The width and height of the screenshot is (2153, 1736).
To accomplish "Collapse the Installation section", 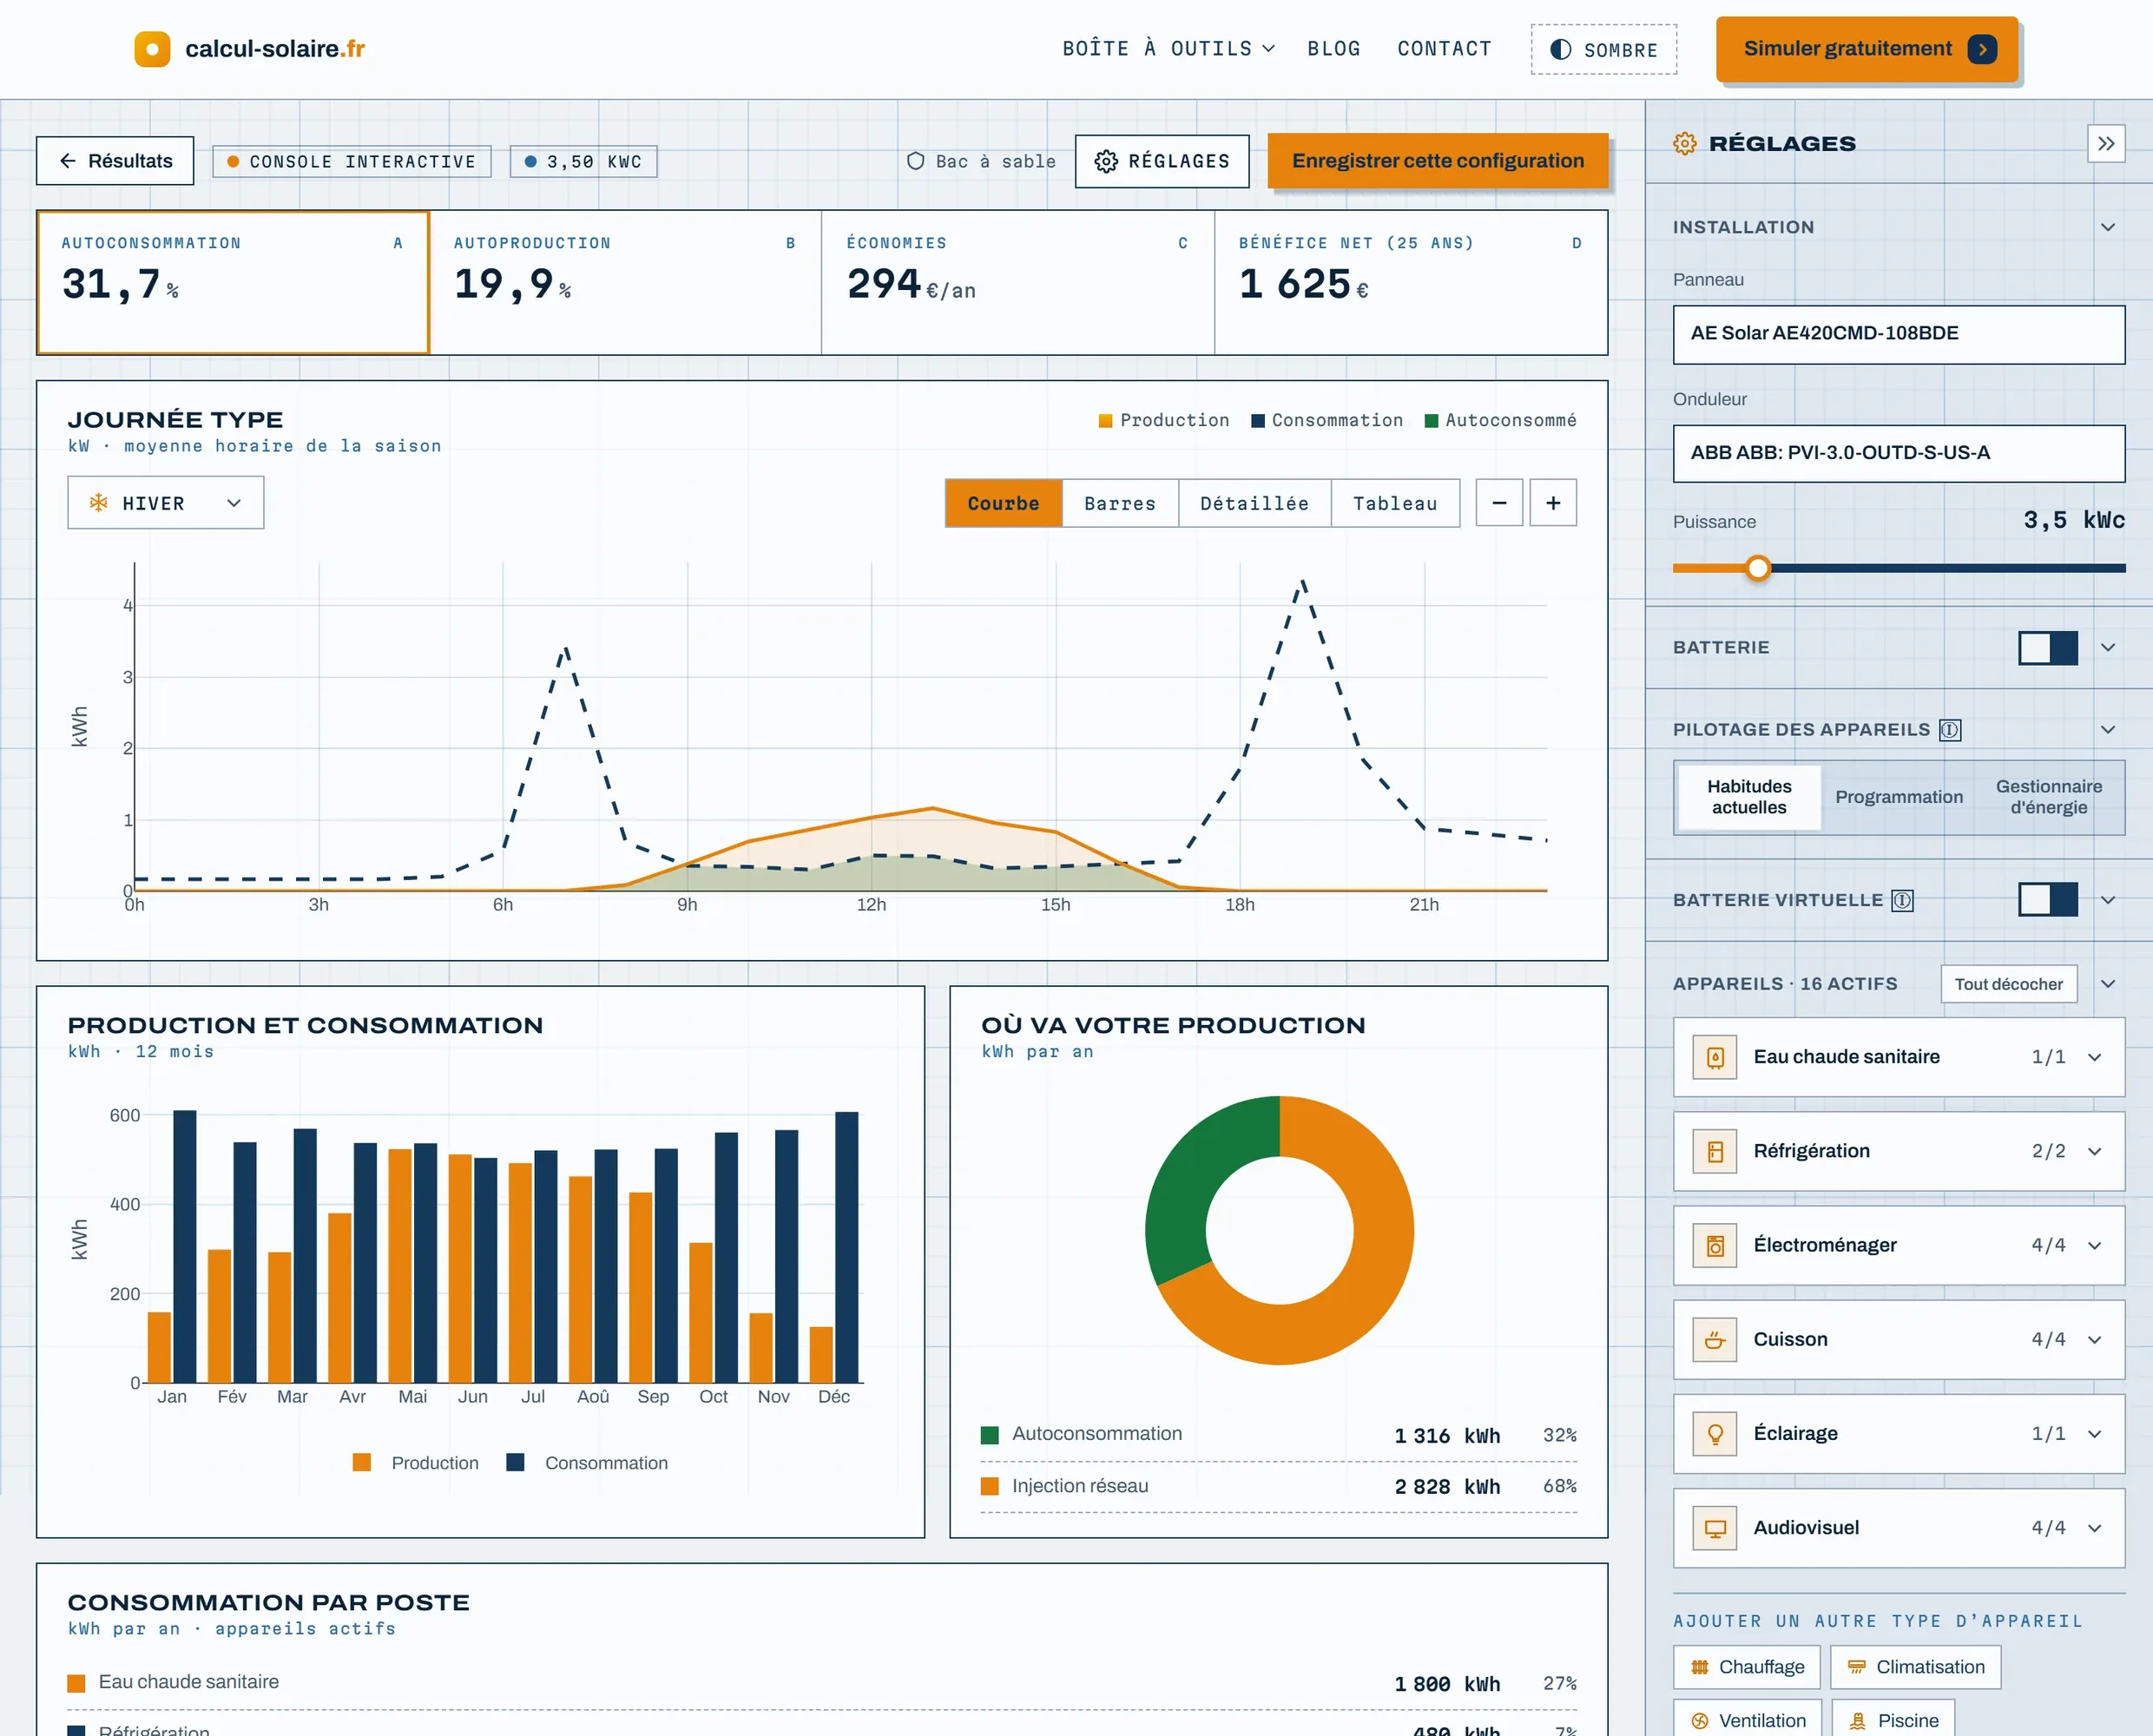I will [x=2107, y=228].
